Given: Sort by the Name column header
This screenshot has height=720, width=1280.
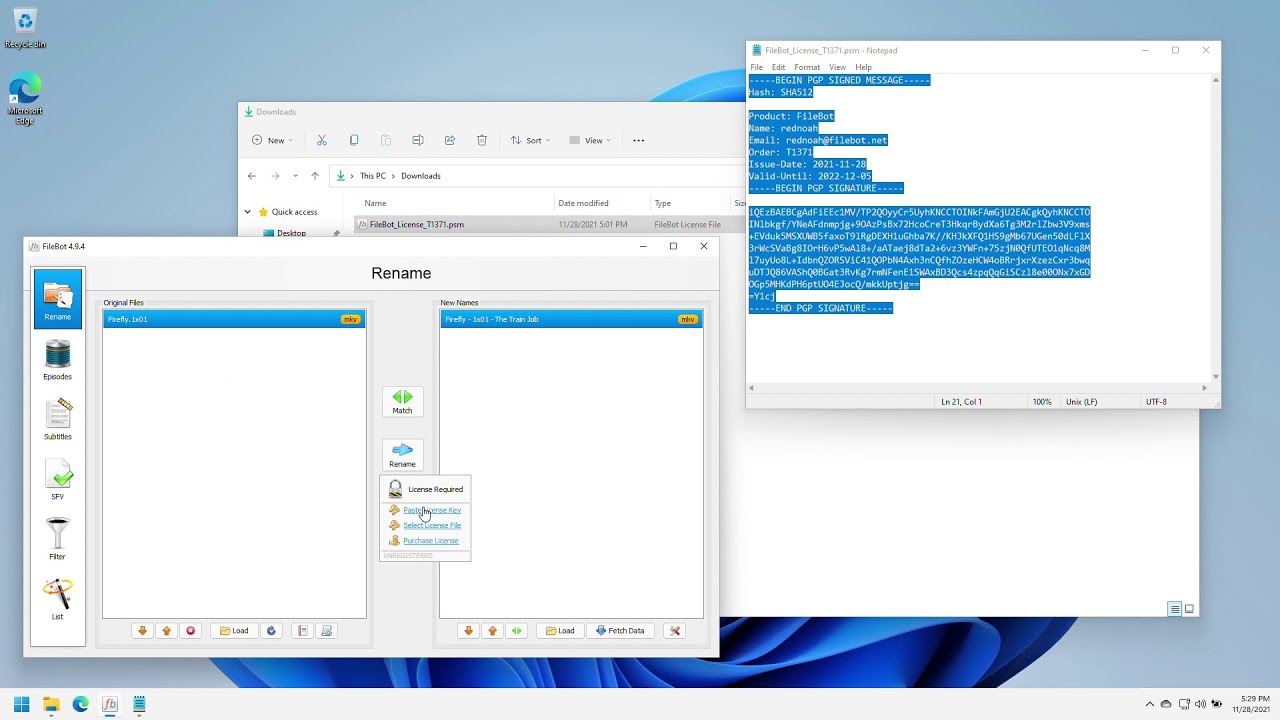Looking at the screenshot, I should point(376,203).
